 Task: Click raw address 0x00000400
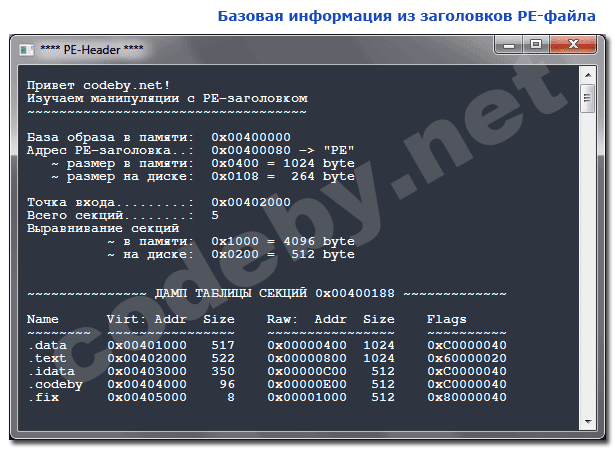[307, 345]
